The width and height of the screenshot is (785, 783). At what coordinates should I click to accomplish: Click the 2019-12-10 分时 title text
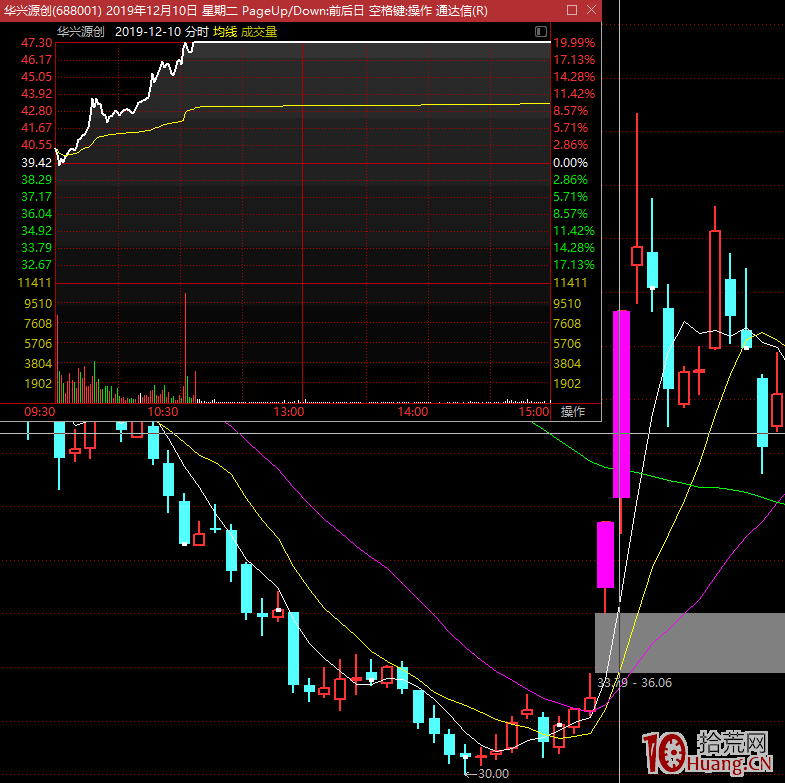[162, 32]
